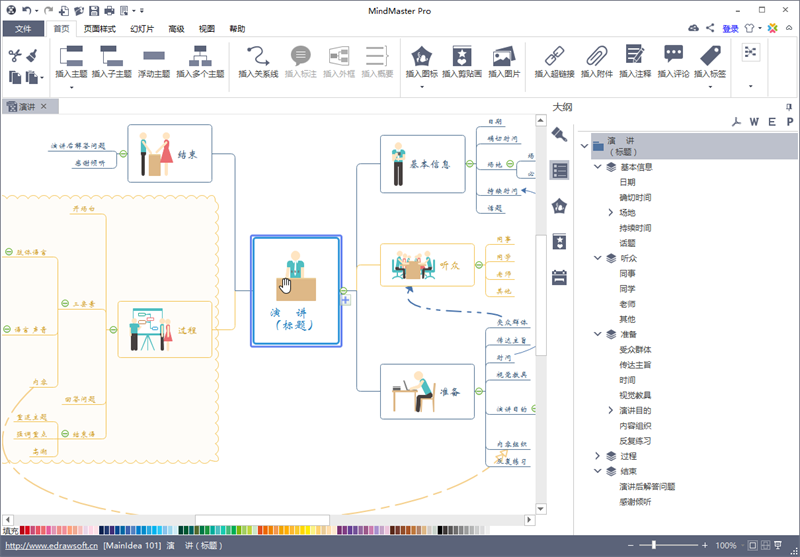Pin the 大纲 outline panel
The image size is (800, 557).
[x=789, y=107]
